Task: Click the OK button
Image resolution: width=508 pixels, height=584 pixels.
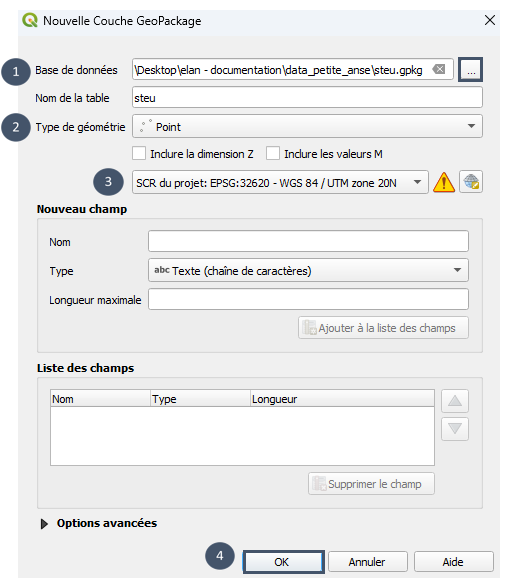Action: click(283, 562)
